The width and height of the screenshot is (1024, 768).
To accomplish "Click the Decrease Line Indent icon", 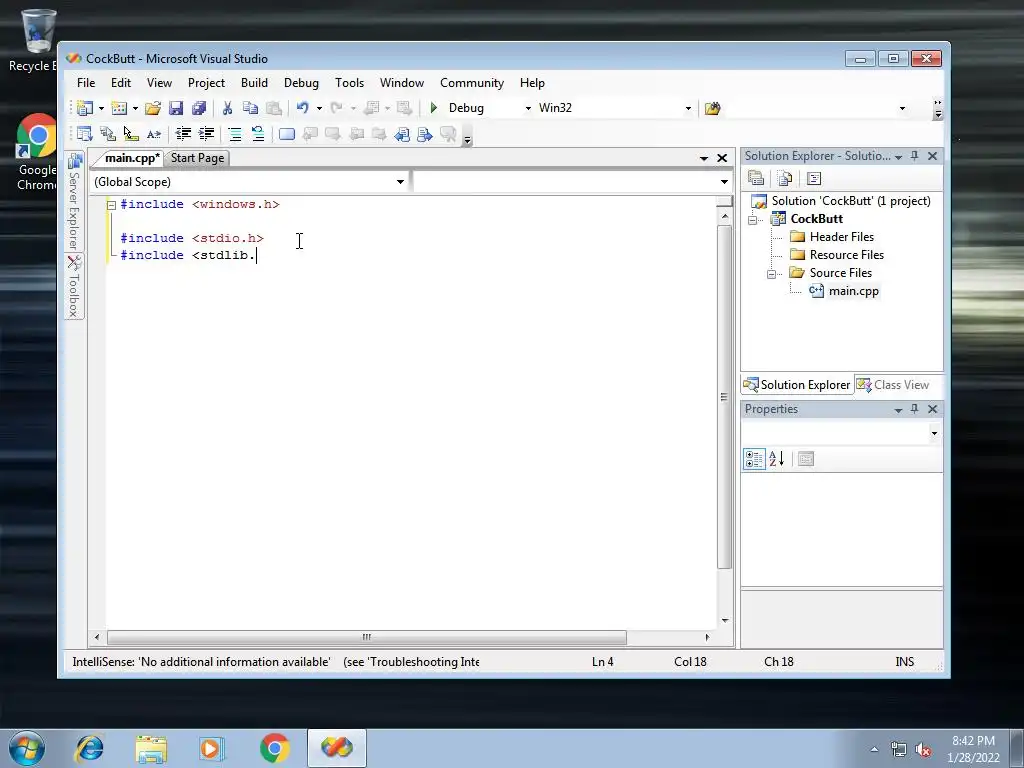I will [x=184, y=134].
